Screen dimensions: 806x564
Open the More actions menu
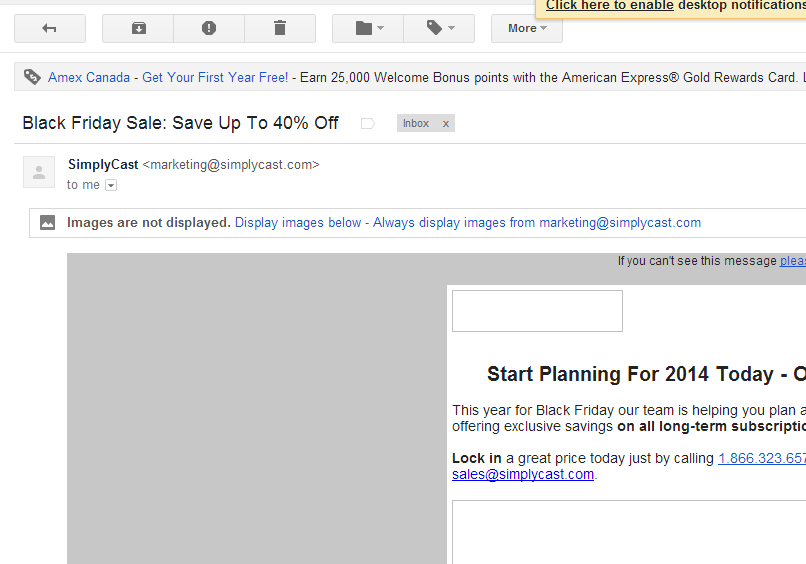pyautogui.click(x=527, y=28)
